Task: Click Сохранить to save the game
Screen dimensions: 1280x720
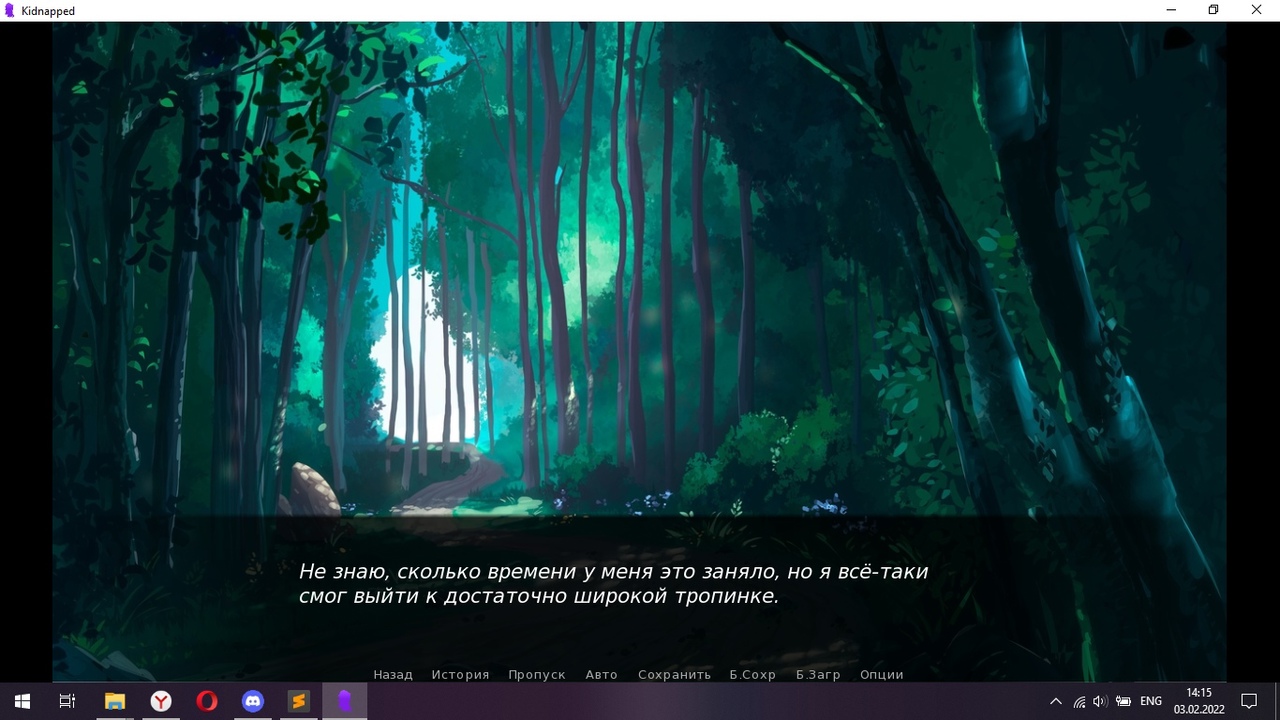Action: (x=674, y=675)
